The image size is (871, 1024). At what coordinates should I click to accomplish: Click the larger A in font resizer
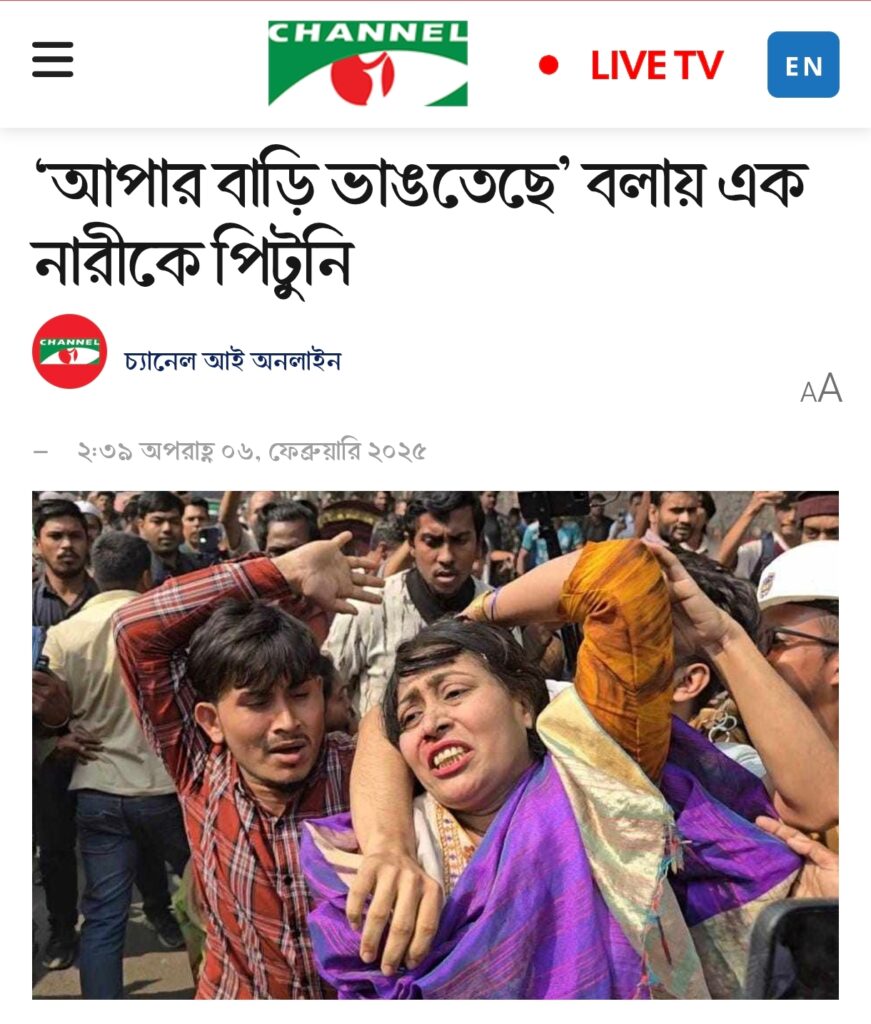point(830,388)
